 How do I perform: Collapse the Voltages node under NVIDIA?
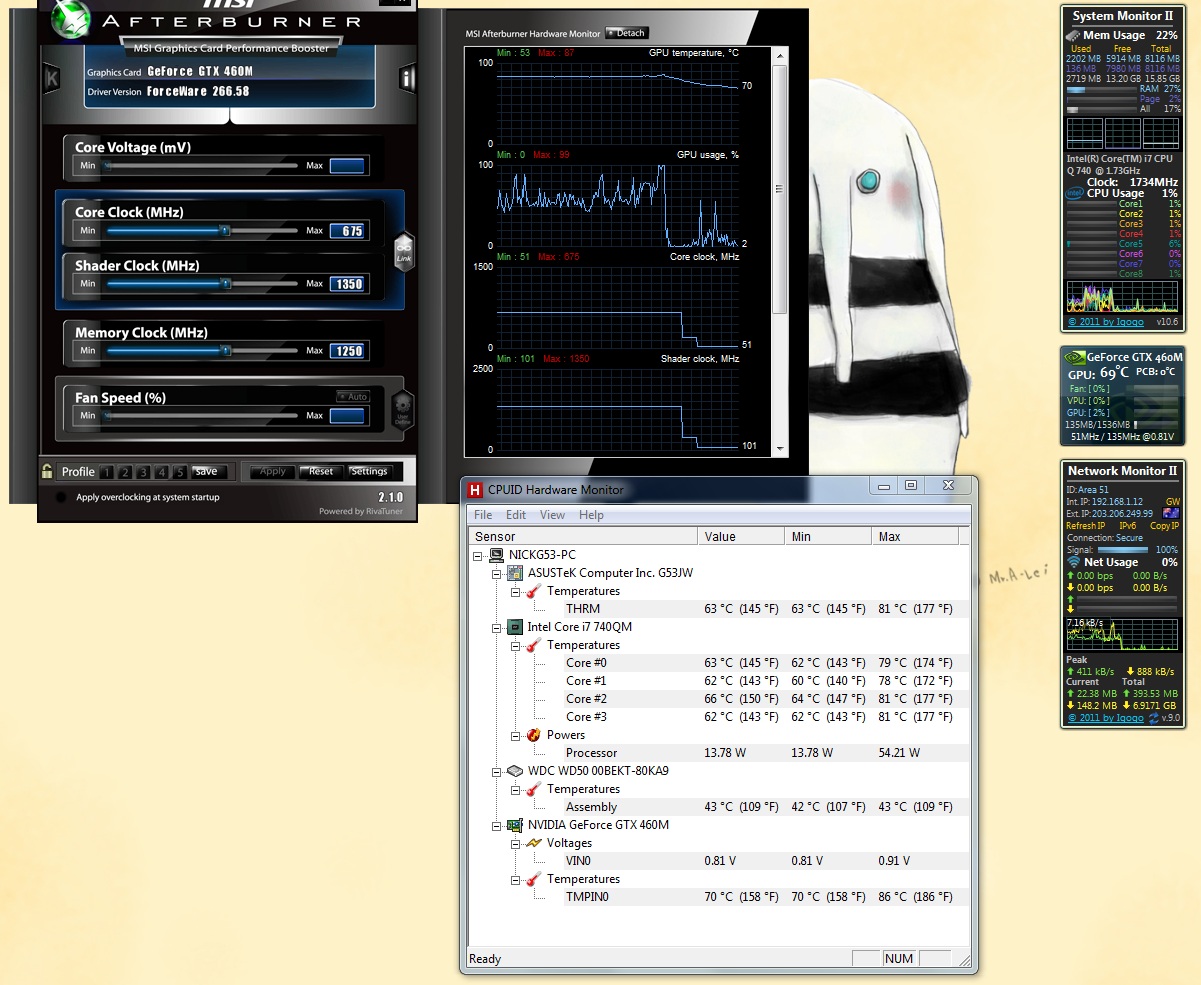tap(515, 843)
